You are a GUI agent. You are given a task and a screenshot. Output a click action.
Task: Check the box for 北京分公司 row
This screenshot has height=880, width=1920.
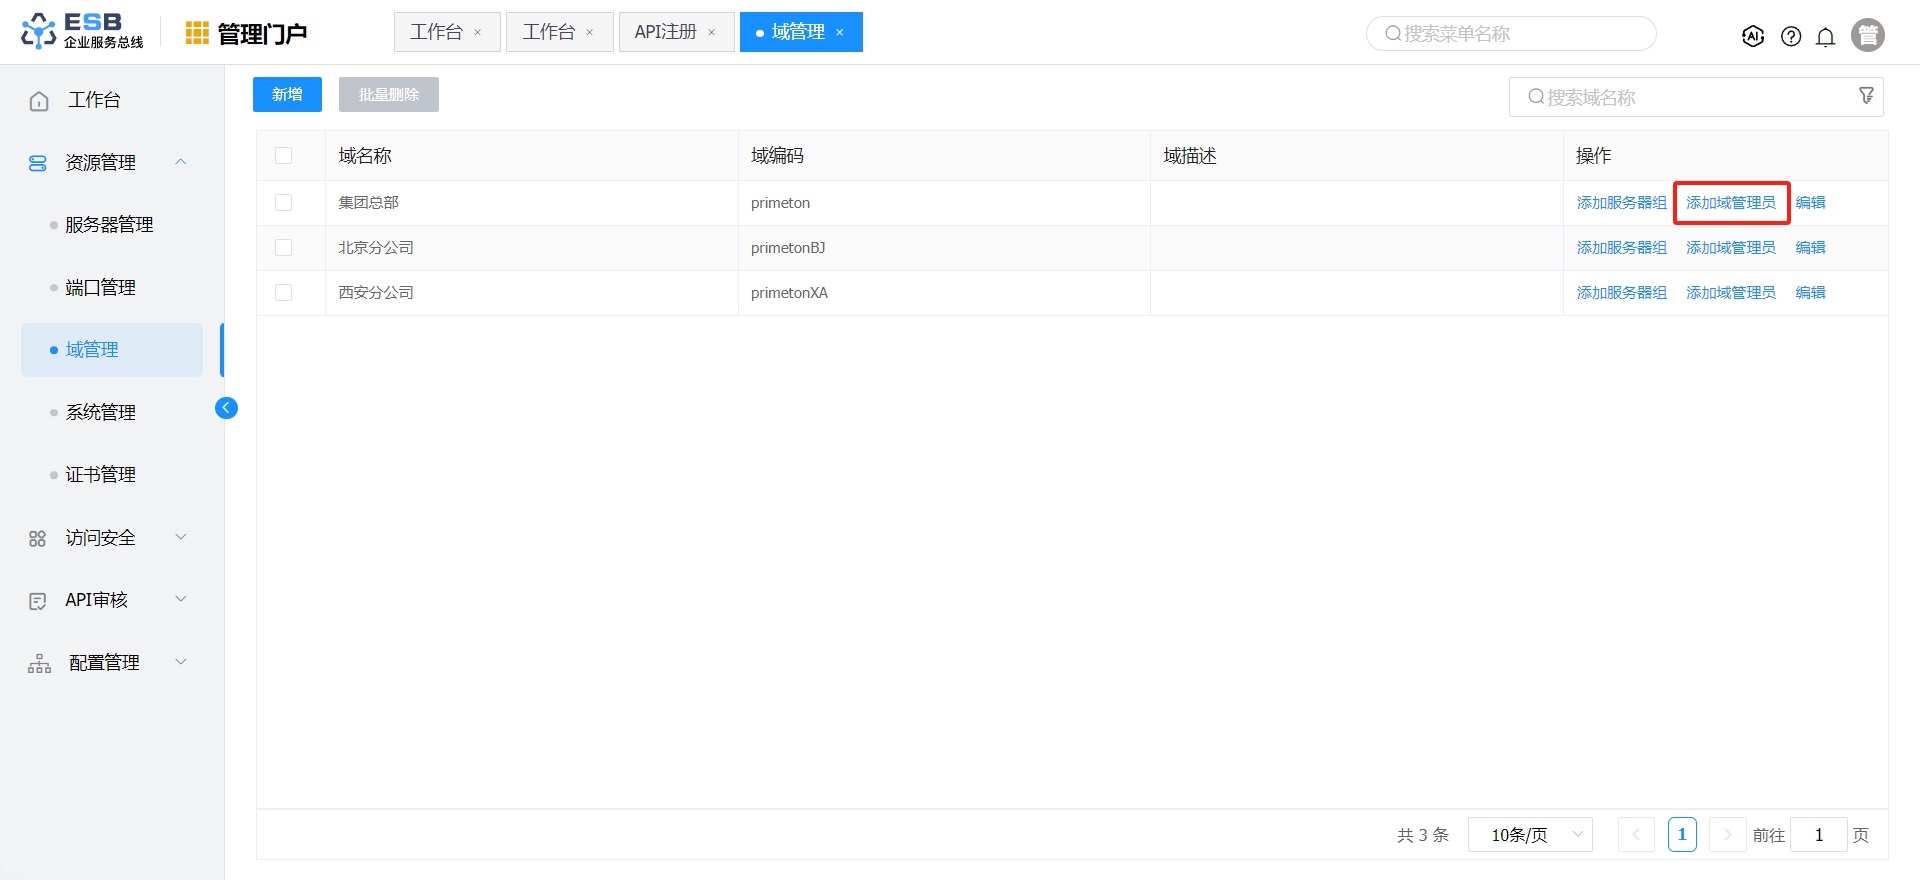284,248
